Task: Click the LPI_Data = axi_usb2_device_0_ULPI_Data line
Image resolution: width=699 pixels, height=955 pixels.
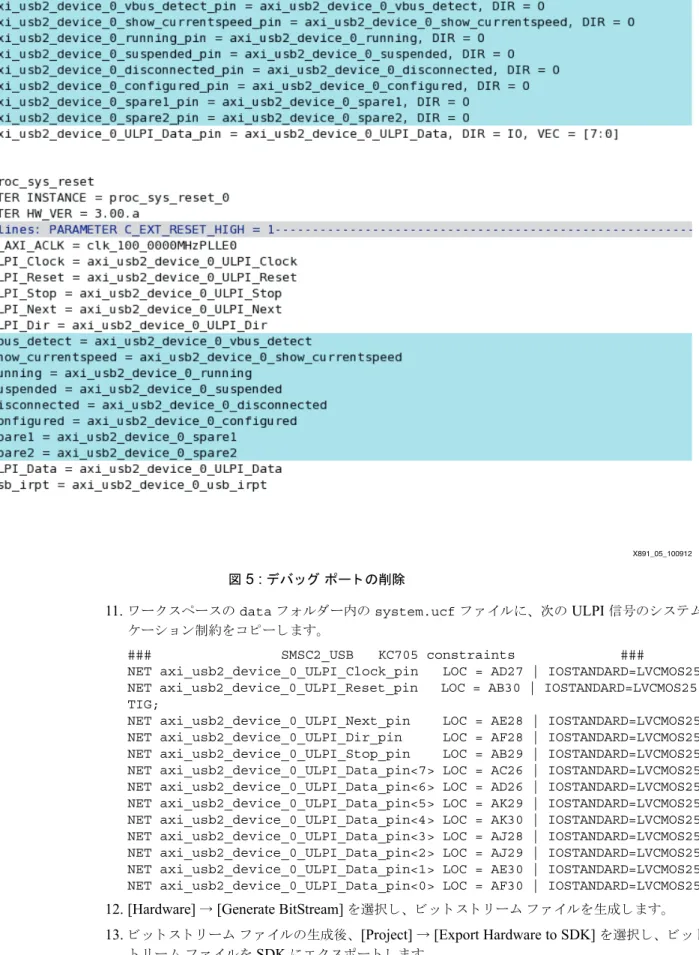Action: (x=141, y=469)
